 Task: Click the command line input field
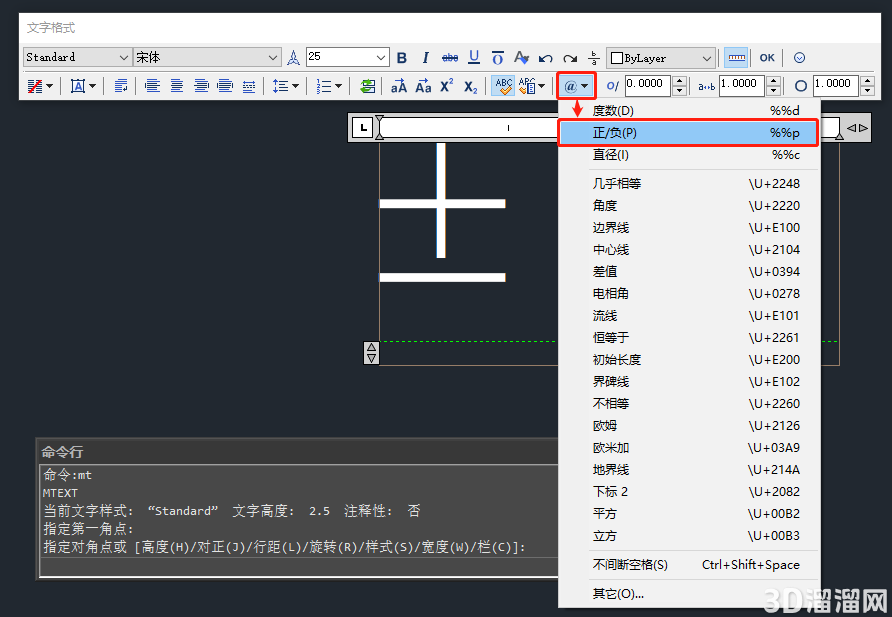[x=299, y=567]
